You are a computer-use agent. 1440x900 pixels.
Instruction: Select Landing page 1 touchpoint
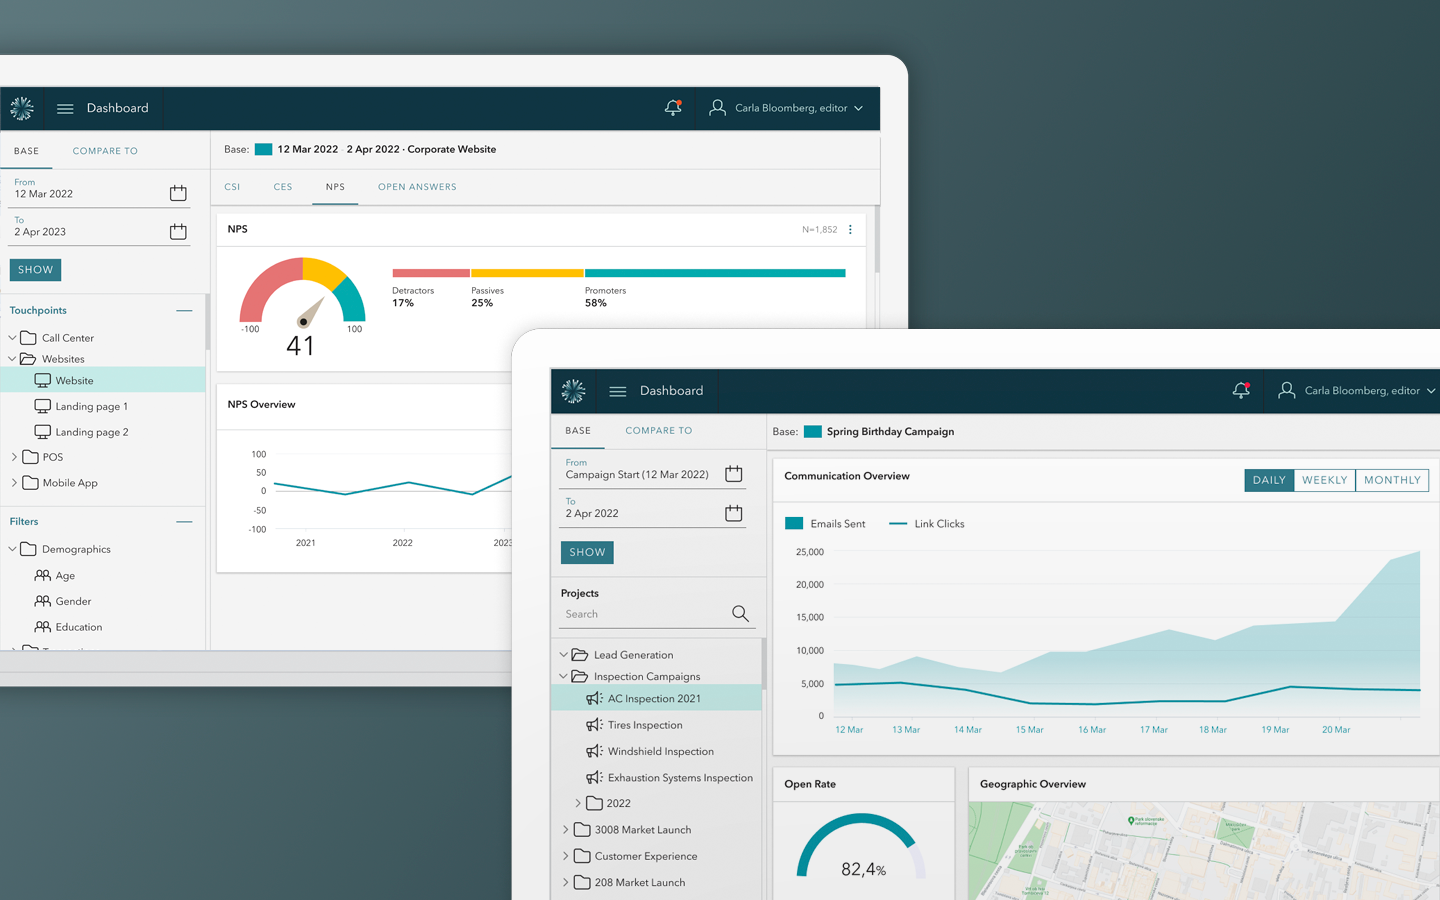(x=81, y=407)
